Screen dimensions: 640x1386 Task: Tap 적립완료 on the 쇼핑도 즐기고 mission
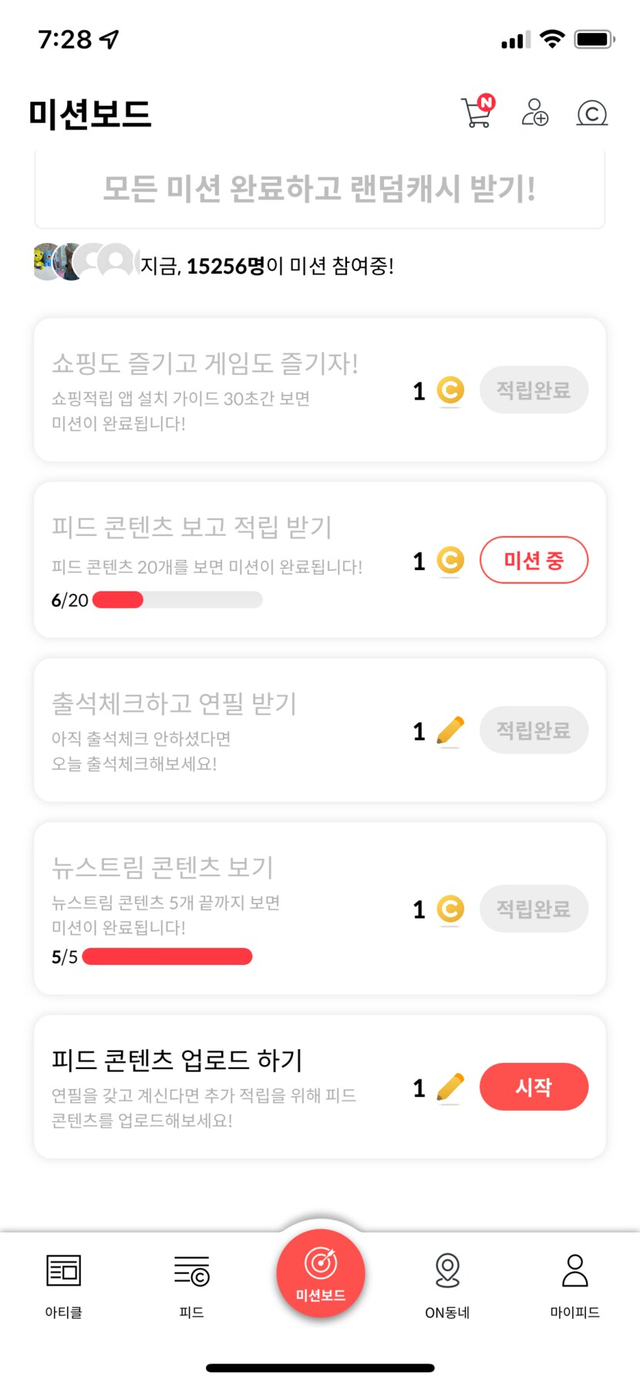pyautogui.click(x=534, y=390)
